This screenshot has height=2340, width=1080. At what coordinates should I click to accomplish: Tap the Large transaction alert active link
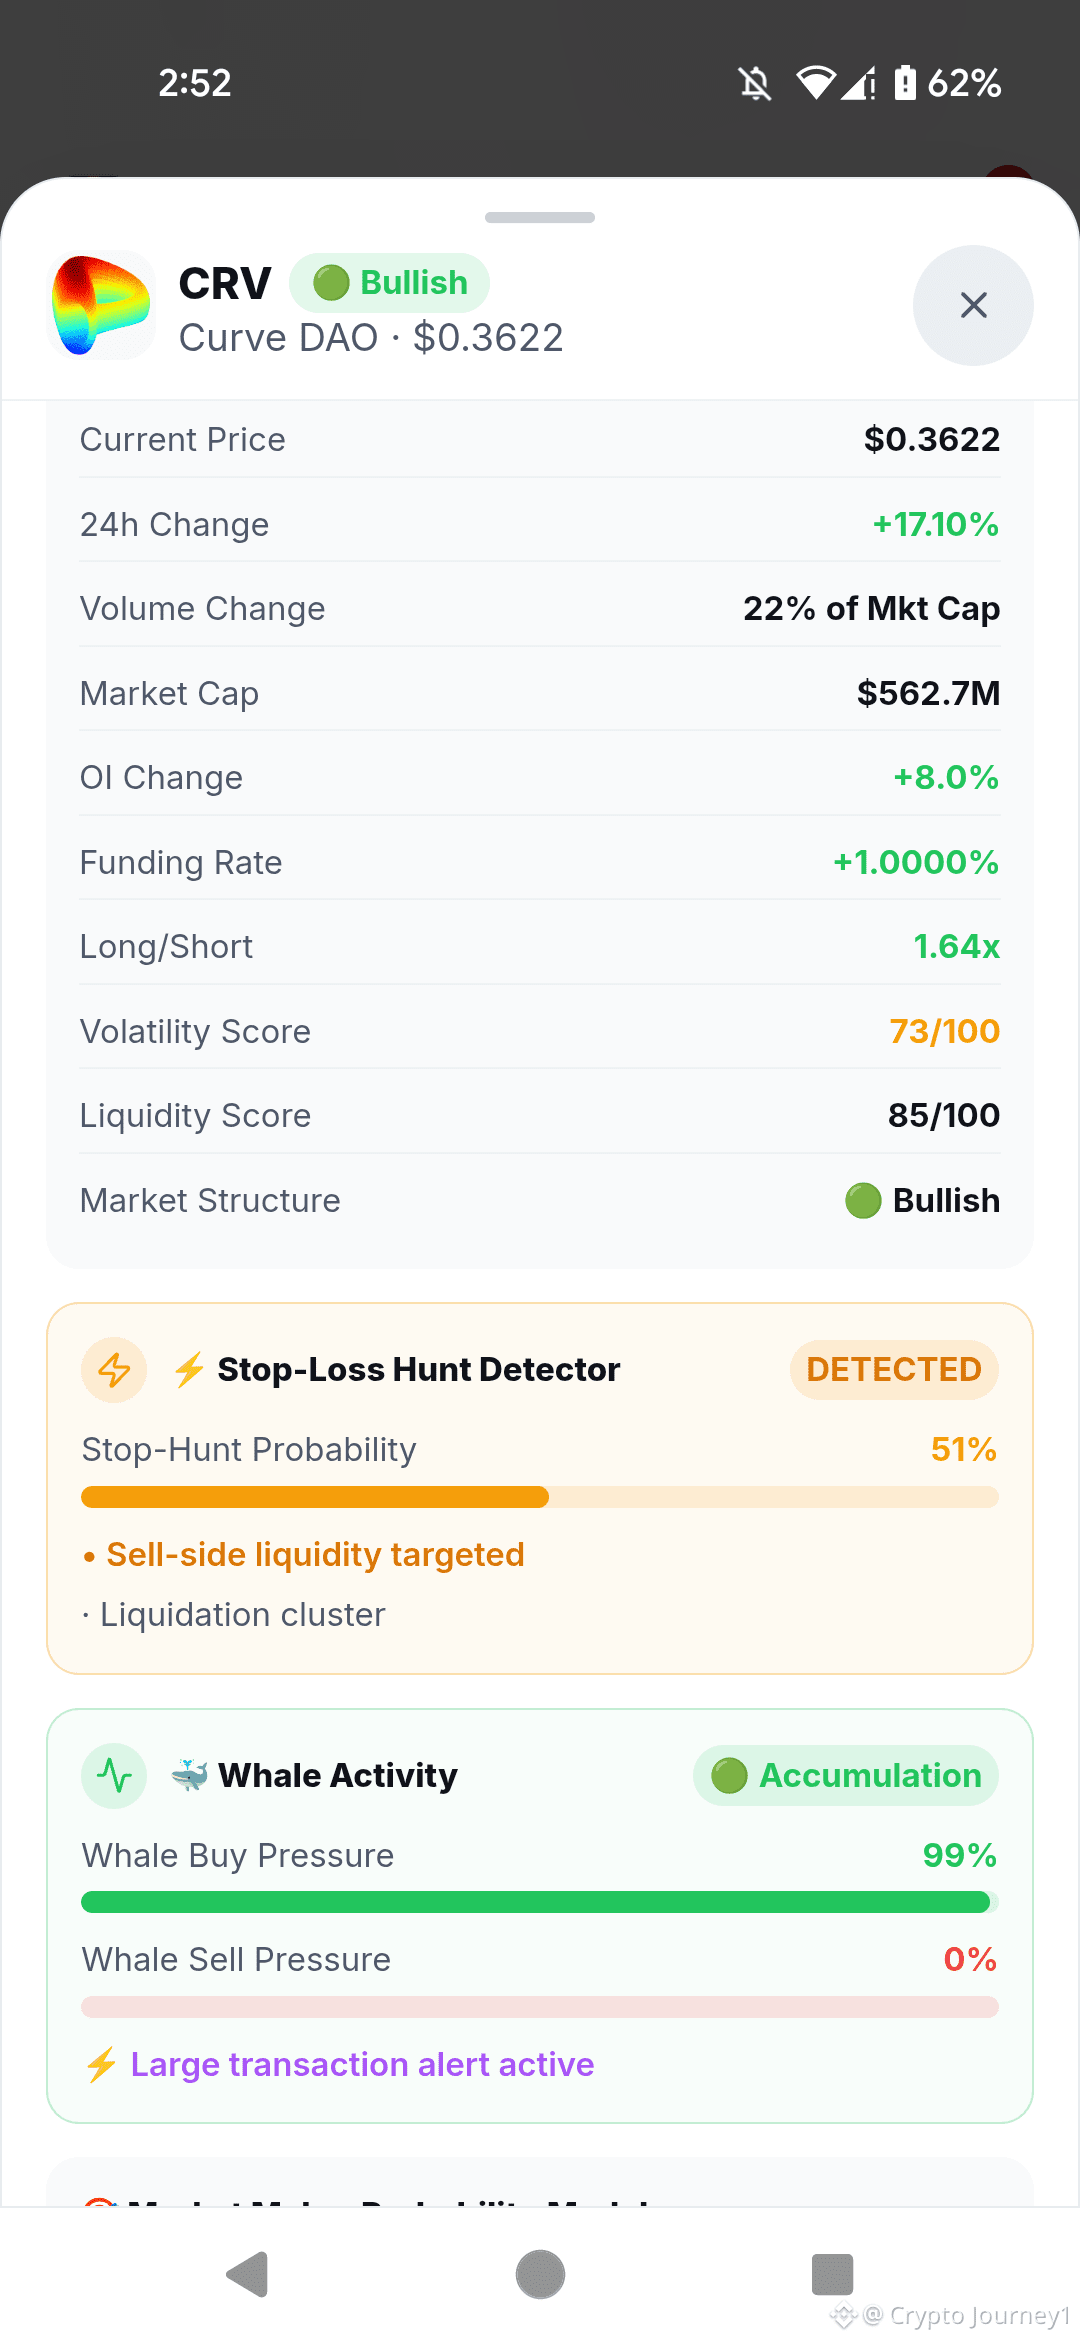pyautogui.click(x=362, y=2064)
